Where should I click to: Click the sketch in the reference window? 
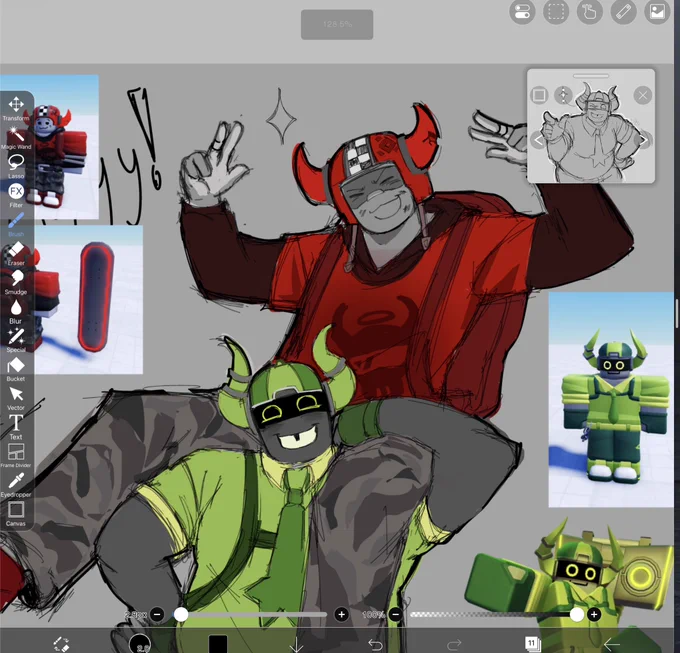pos(591,132)
